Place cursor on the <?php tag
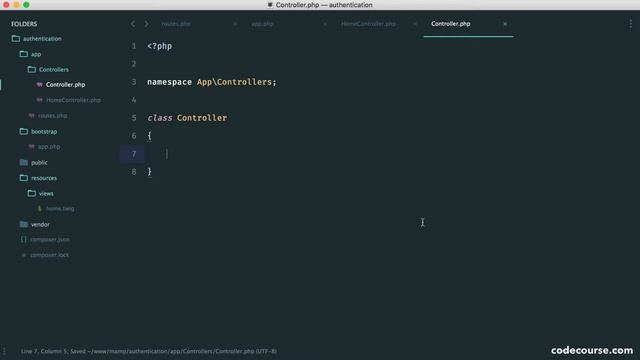 160,46
